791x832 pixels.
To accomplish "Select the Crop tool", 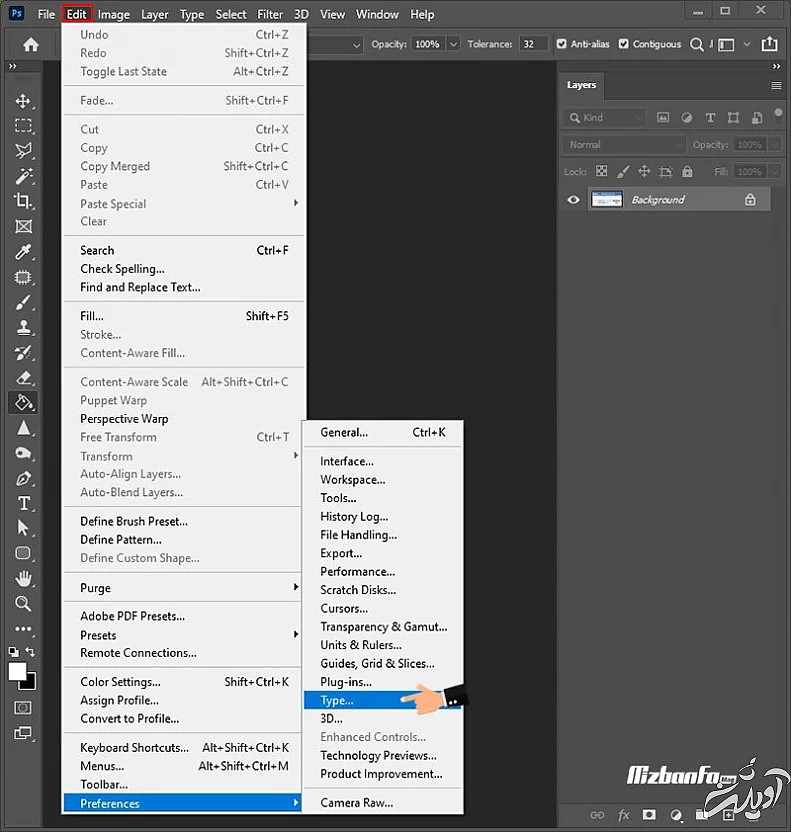I will point(23,201).
